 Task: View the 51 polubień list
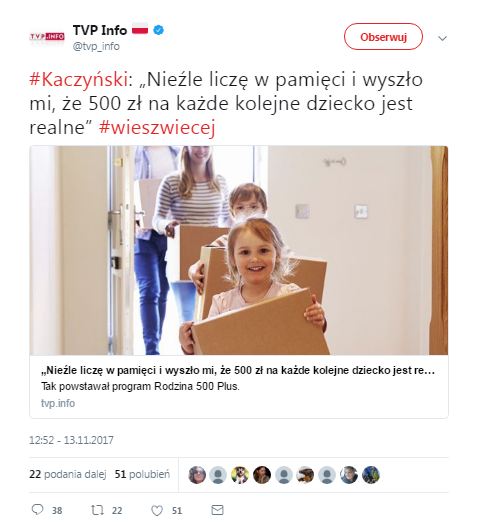[x=142, y=474]
